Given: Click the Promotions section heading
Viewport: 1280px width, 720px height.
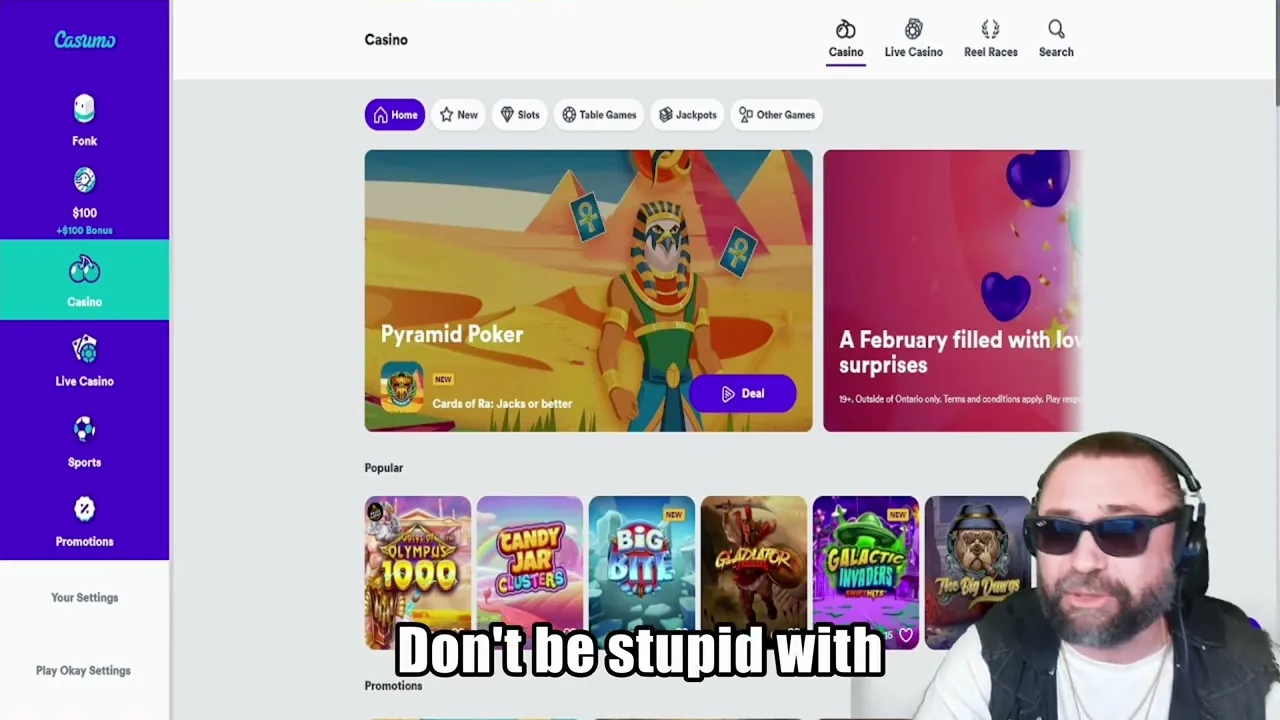Looking at the screenshot, I should pos(393,686).
